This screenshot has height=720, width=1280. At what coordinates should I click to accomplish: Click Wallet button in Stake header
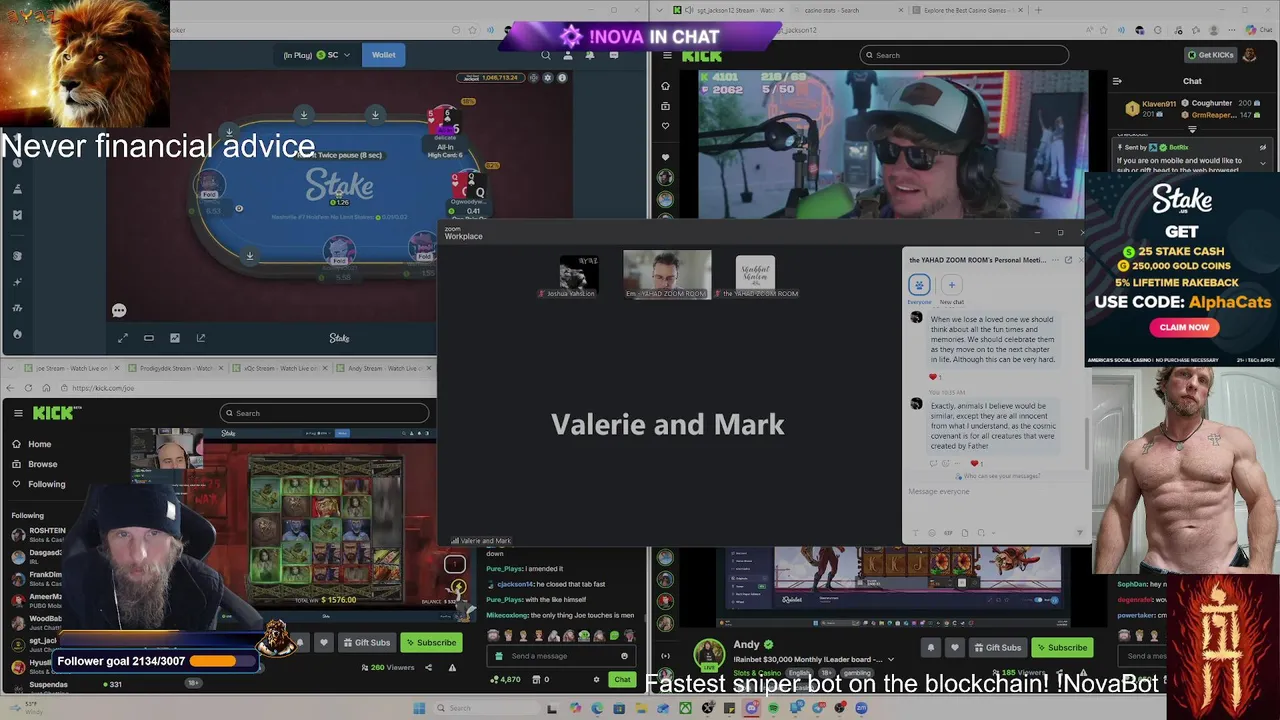[x=384, y=55]
